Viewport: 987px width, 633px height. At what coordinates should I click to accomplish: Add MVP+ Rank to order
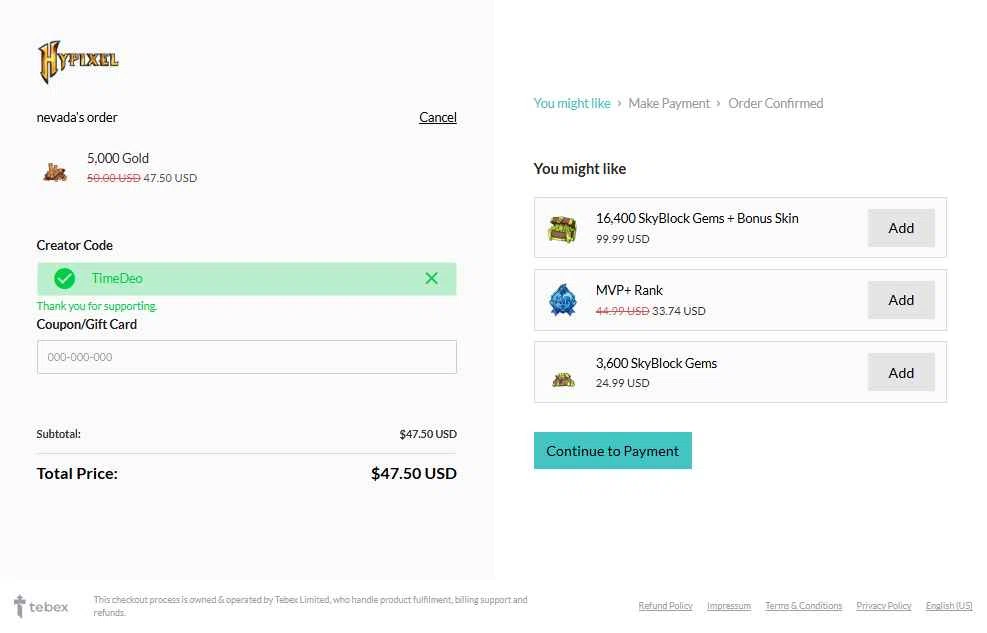click(901, 300)
